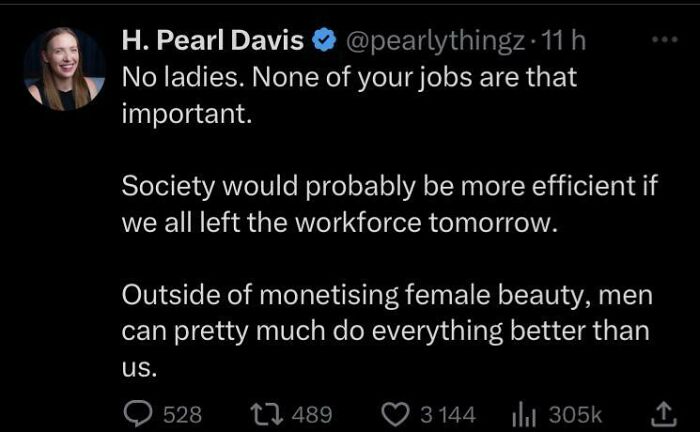Click the reply speech bubble icon
The image size is (700, 432).
point(136,412)
